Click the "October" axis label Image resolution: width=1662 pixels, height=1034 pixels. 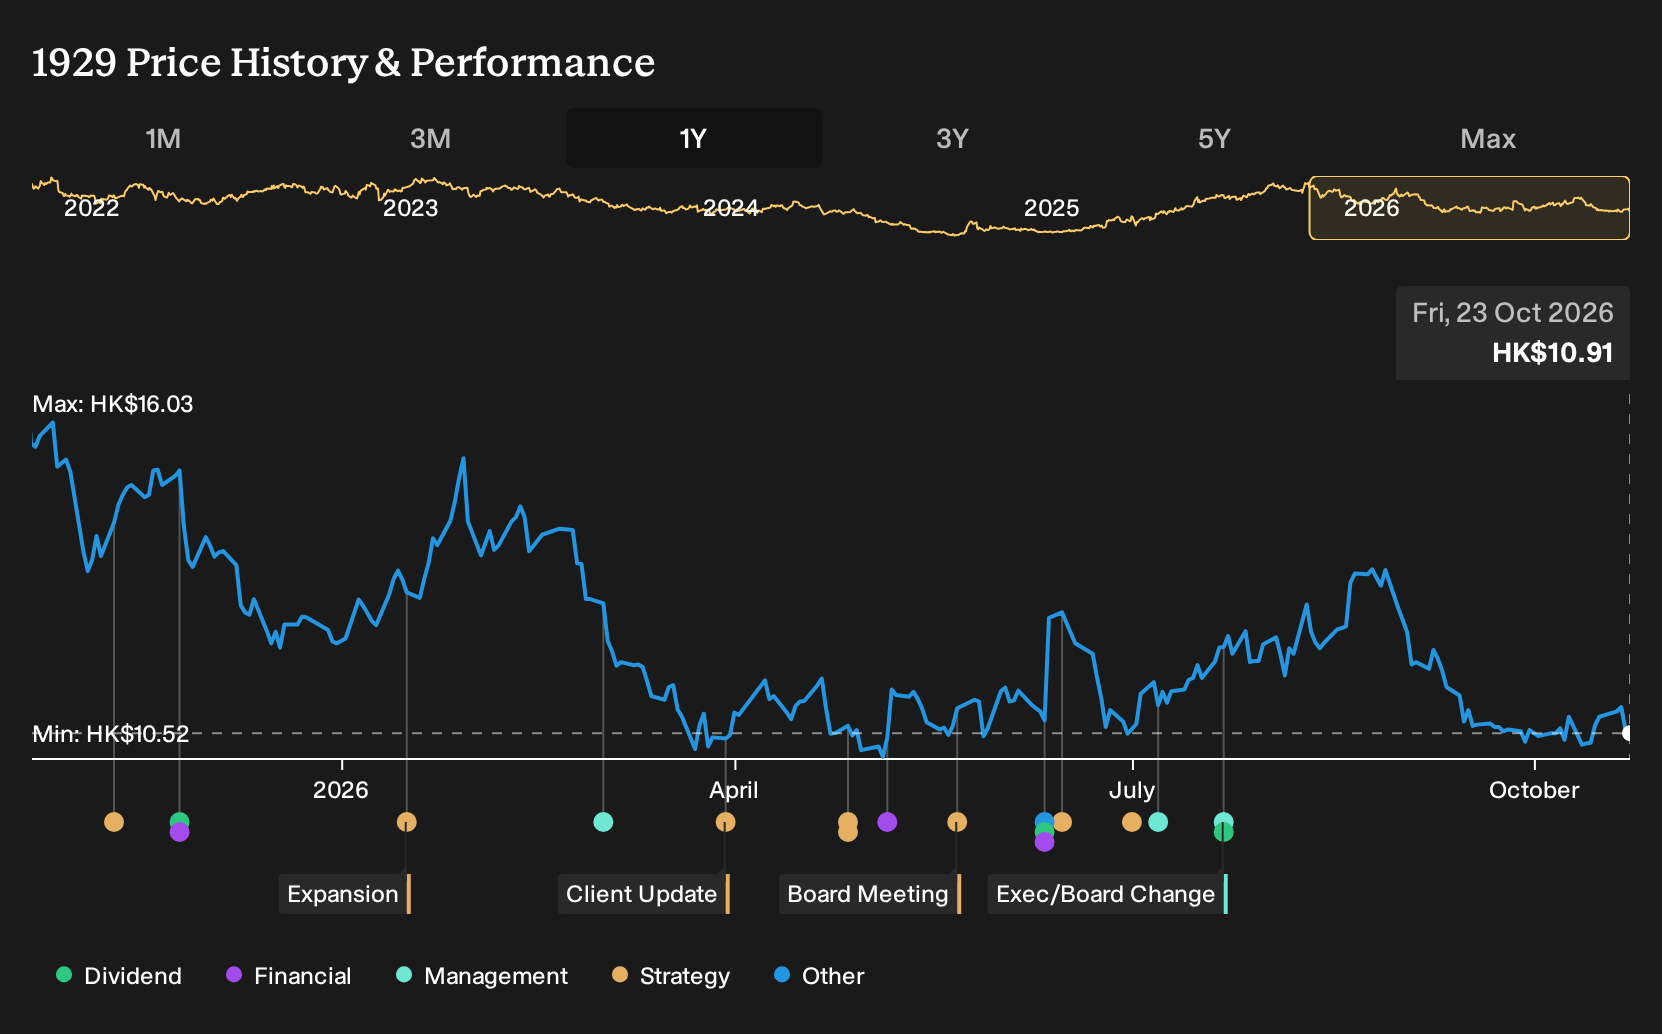[x=1534, y=790]
